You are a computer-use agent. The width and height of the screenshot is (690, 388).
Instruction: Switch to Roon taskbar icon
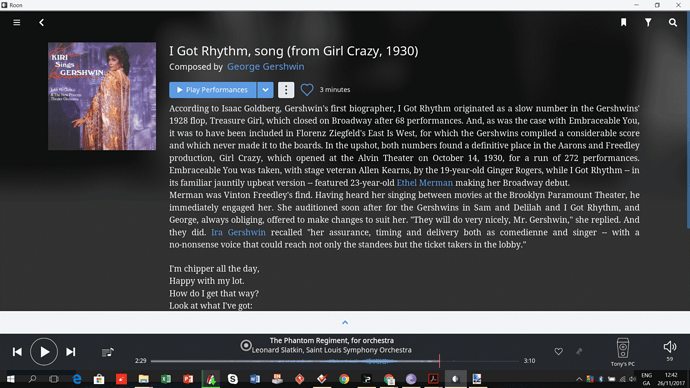click(x=455, y=379)
